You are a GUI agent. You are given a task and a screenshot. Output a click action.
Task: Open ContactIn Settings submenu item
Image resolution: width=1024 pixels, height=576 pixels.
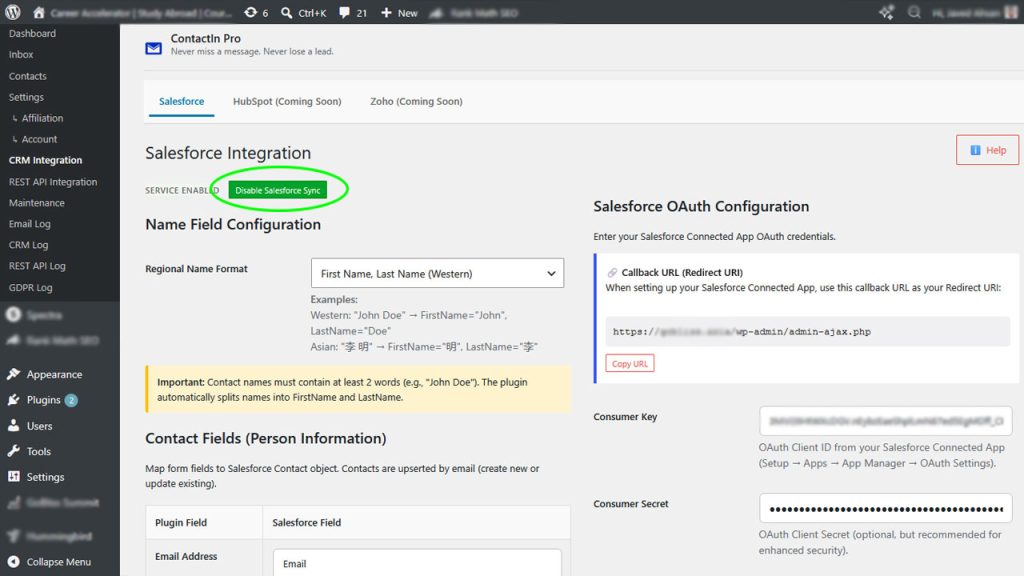pyautogui.click(x=26, y=97)
